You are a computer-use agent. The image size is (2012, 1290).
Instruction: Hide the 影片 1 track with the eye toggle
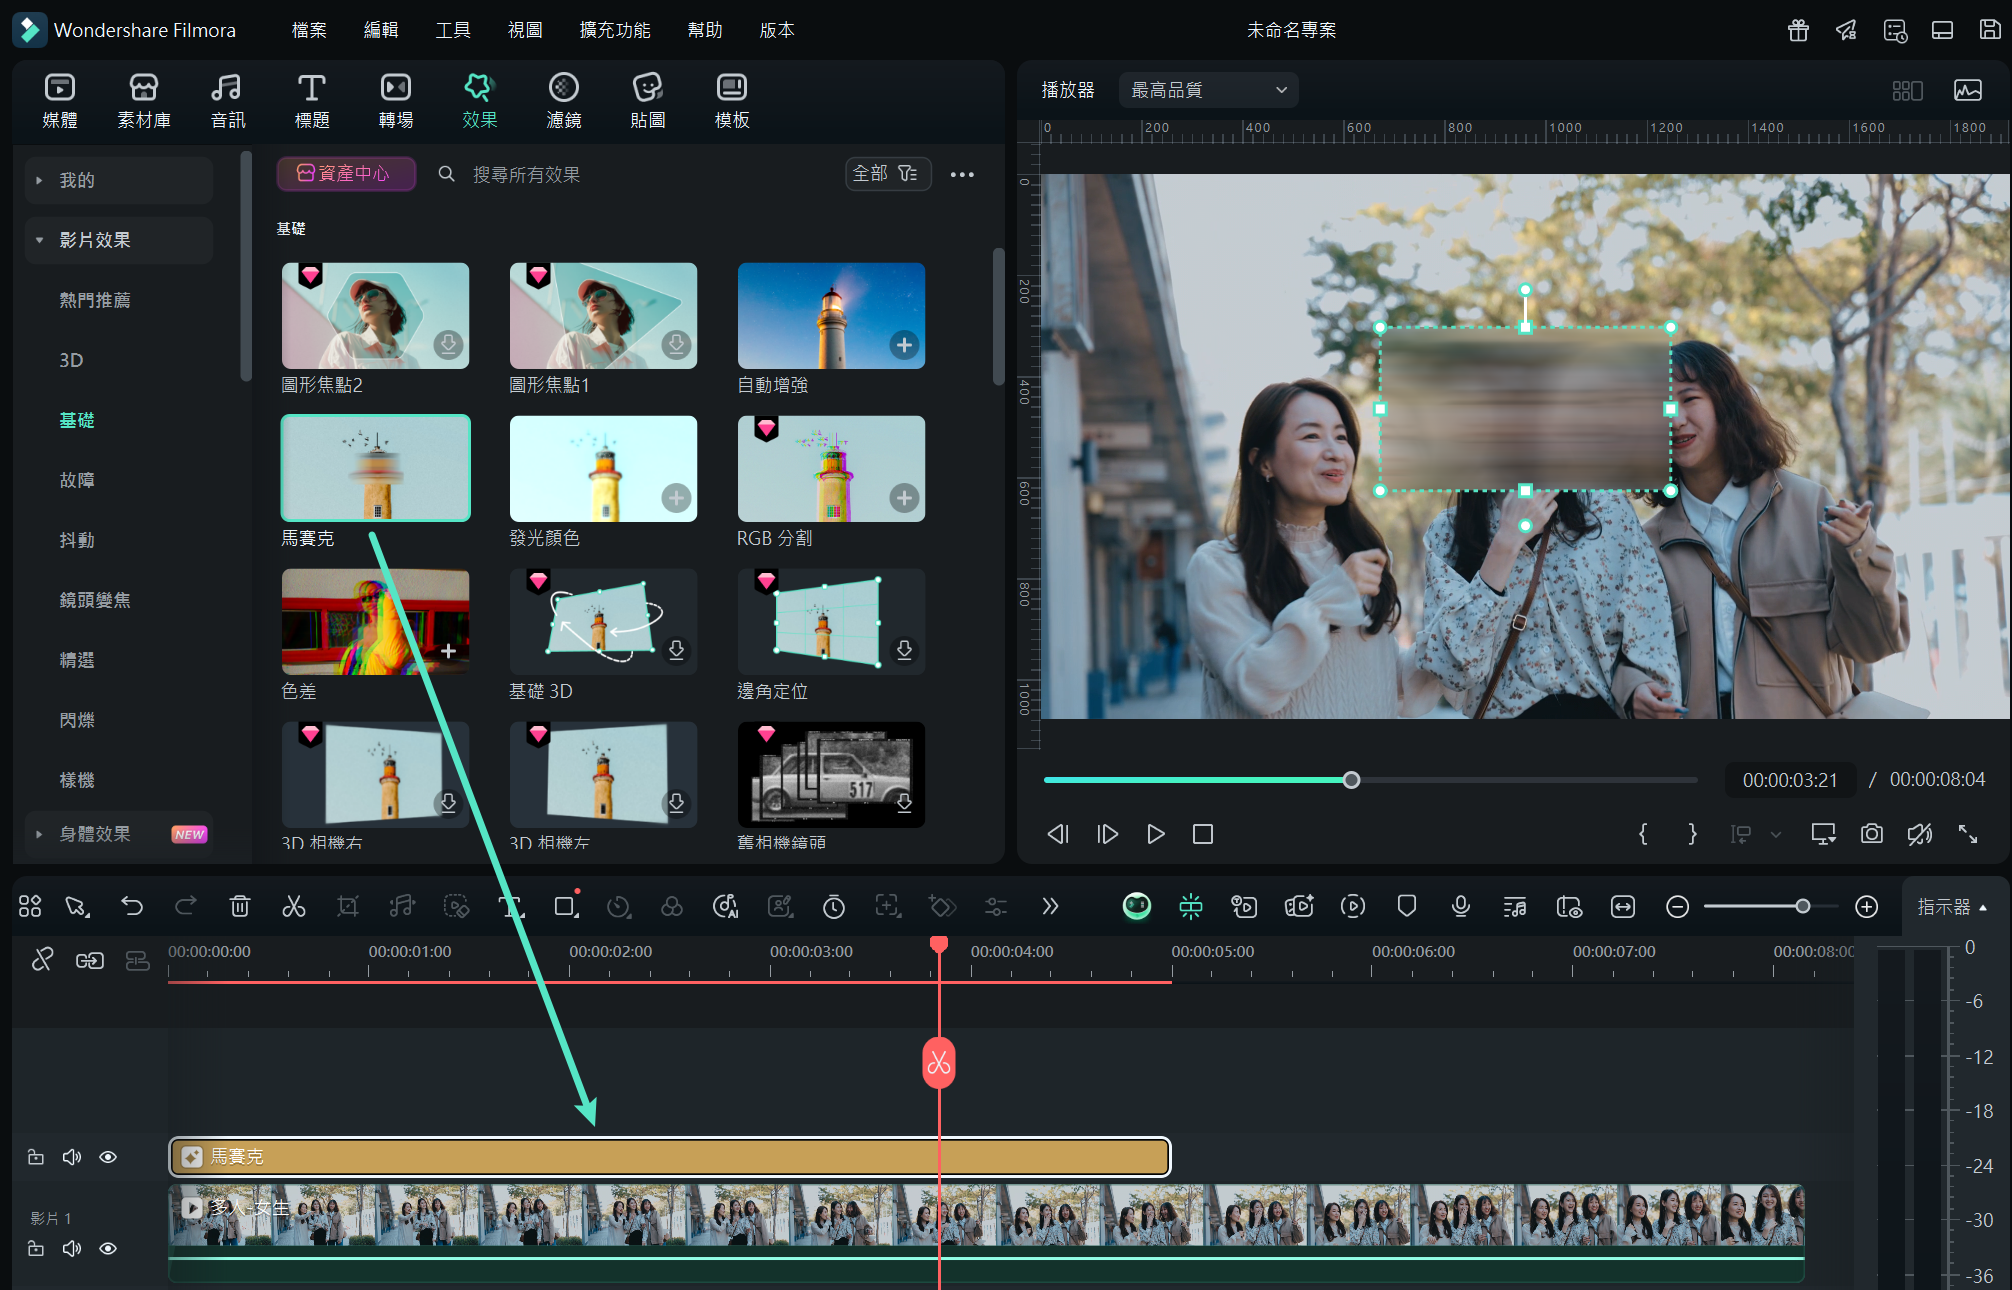[x=107, y=1248]
